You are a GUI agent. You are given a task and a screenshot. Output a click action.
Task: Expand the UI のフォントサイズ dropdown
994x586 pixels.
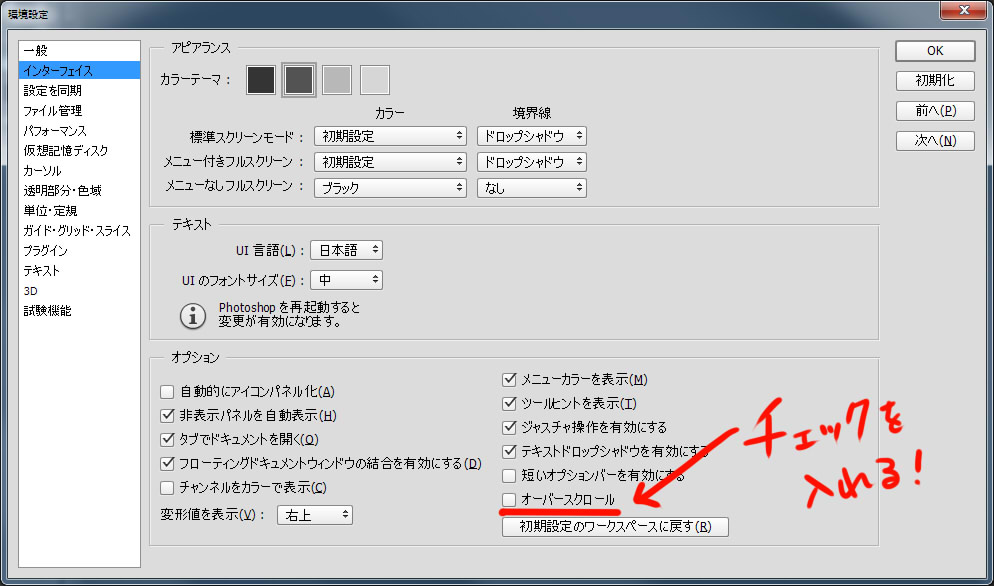coord(346,280)
